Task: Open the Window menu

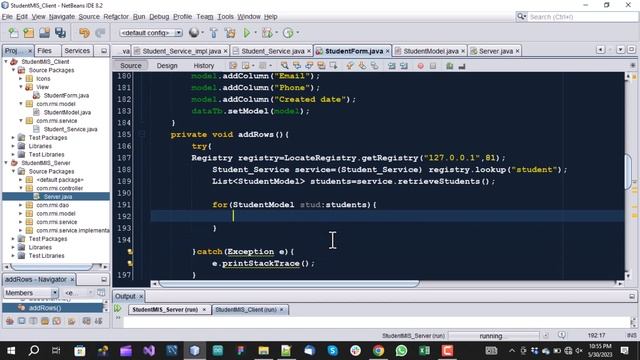Action: pyautogui.click(x=249, y=16)
